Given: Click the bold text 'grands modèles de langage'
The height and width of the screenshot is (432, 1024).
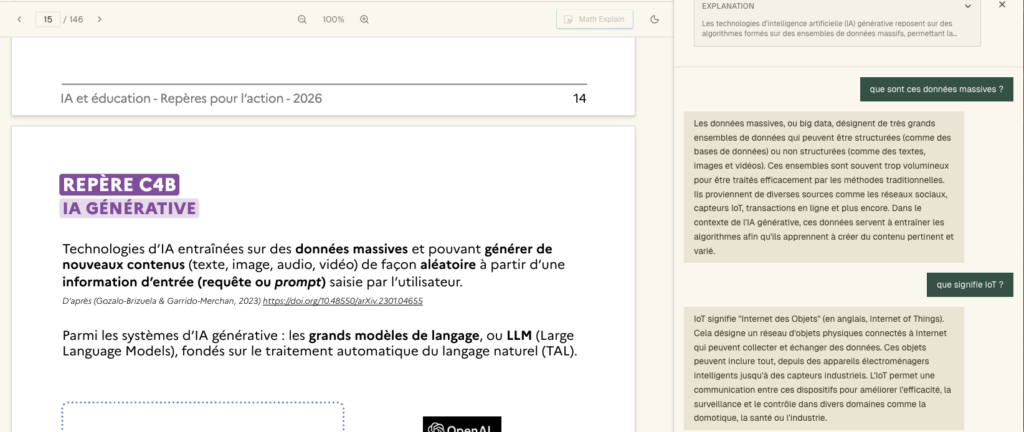Looking at the screenshot, I should 394,336.
